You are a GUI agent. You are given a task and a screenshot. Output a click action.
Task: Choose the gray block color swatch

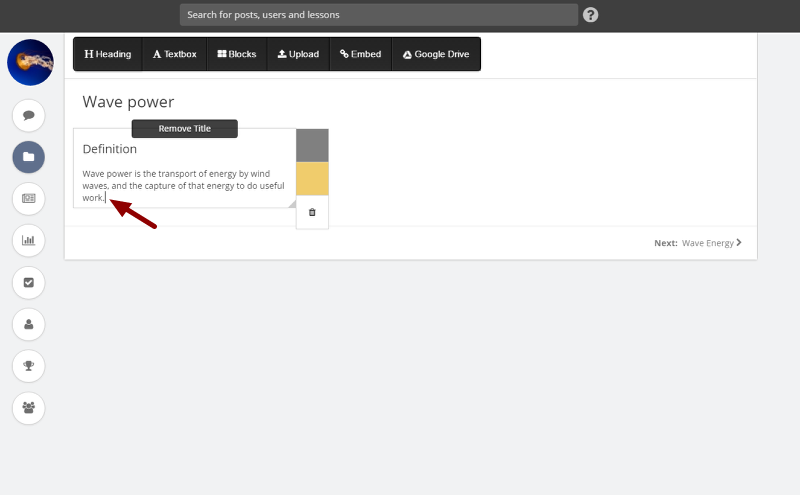point(312,145)
